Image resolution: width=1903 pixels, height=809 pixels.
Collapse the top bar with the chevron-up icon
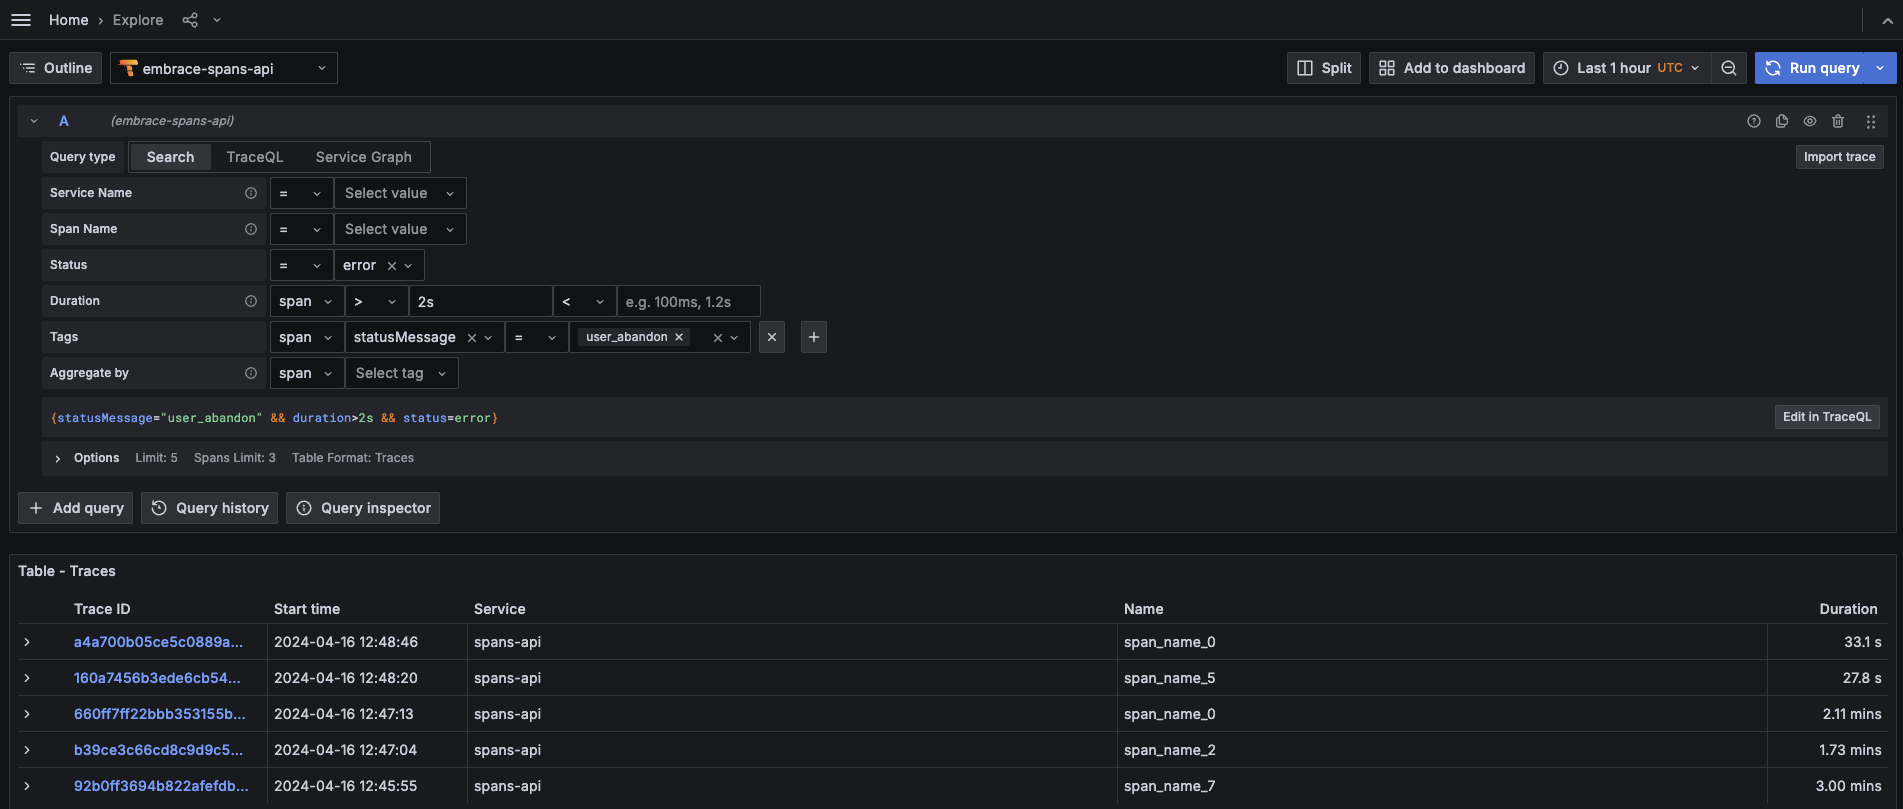click(1887, 20)
